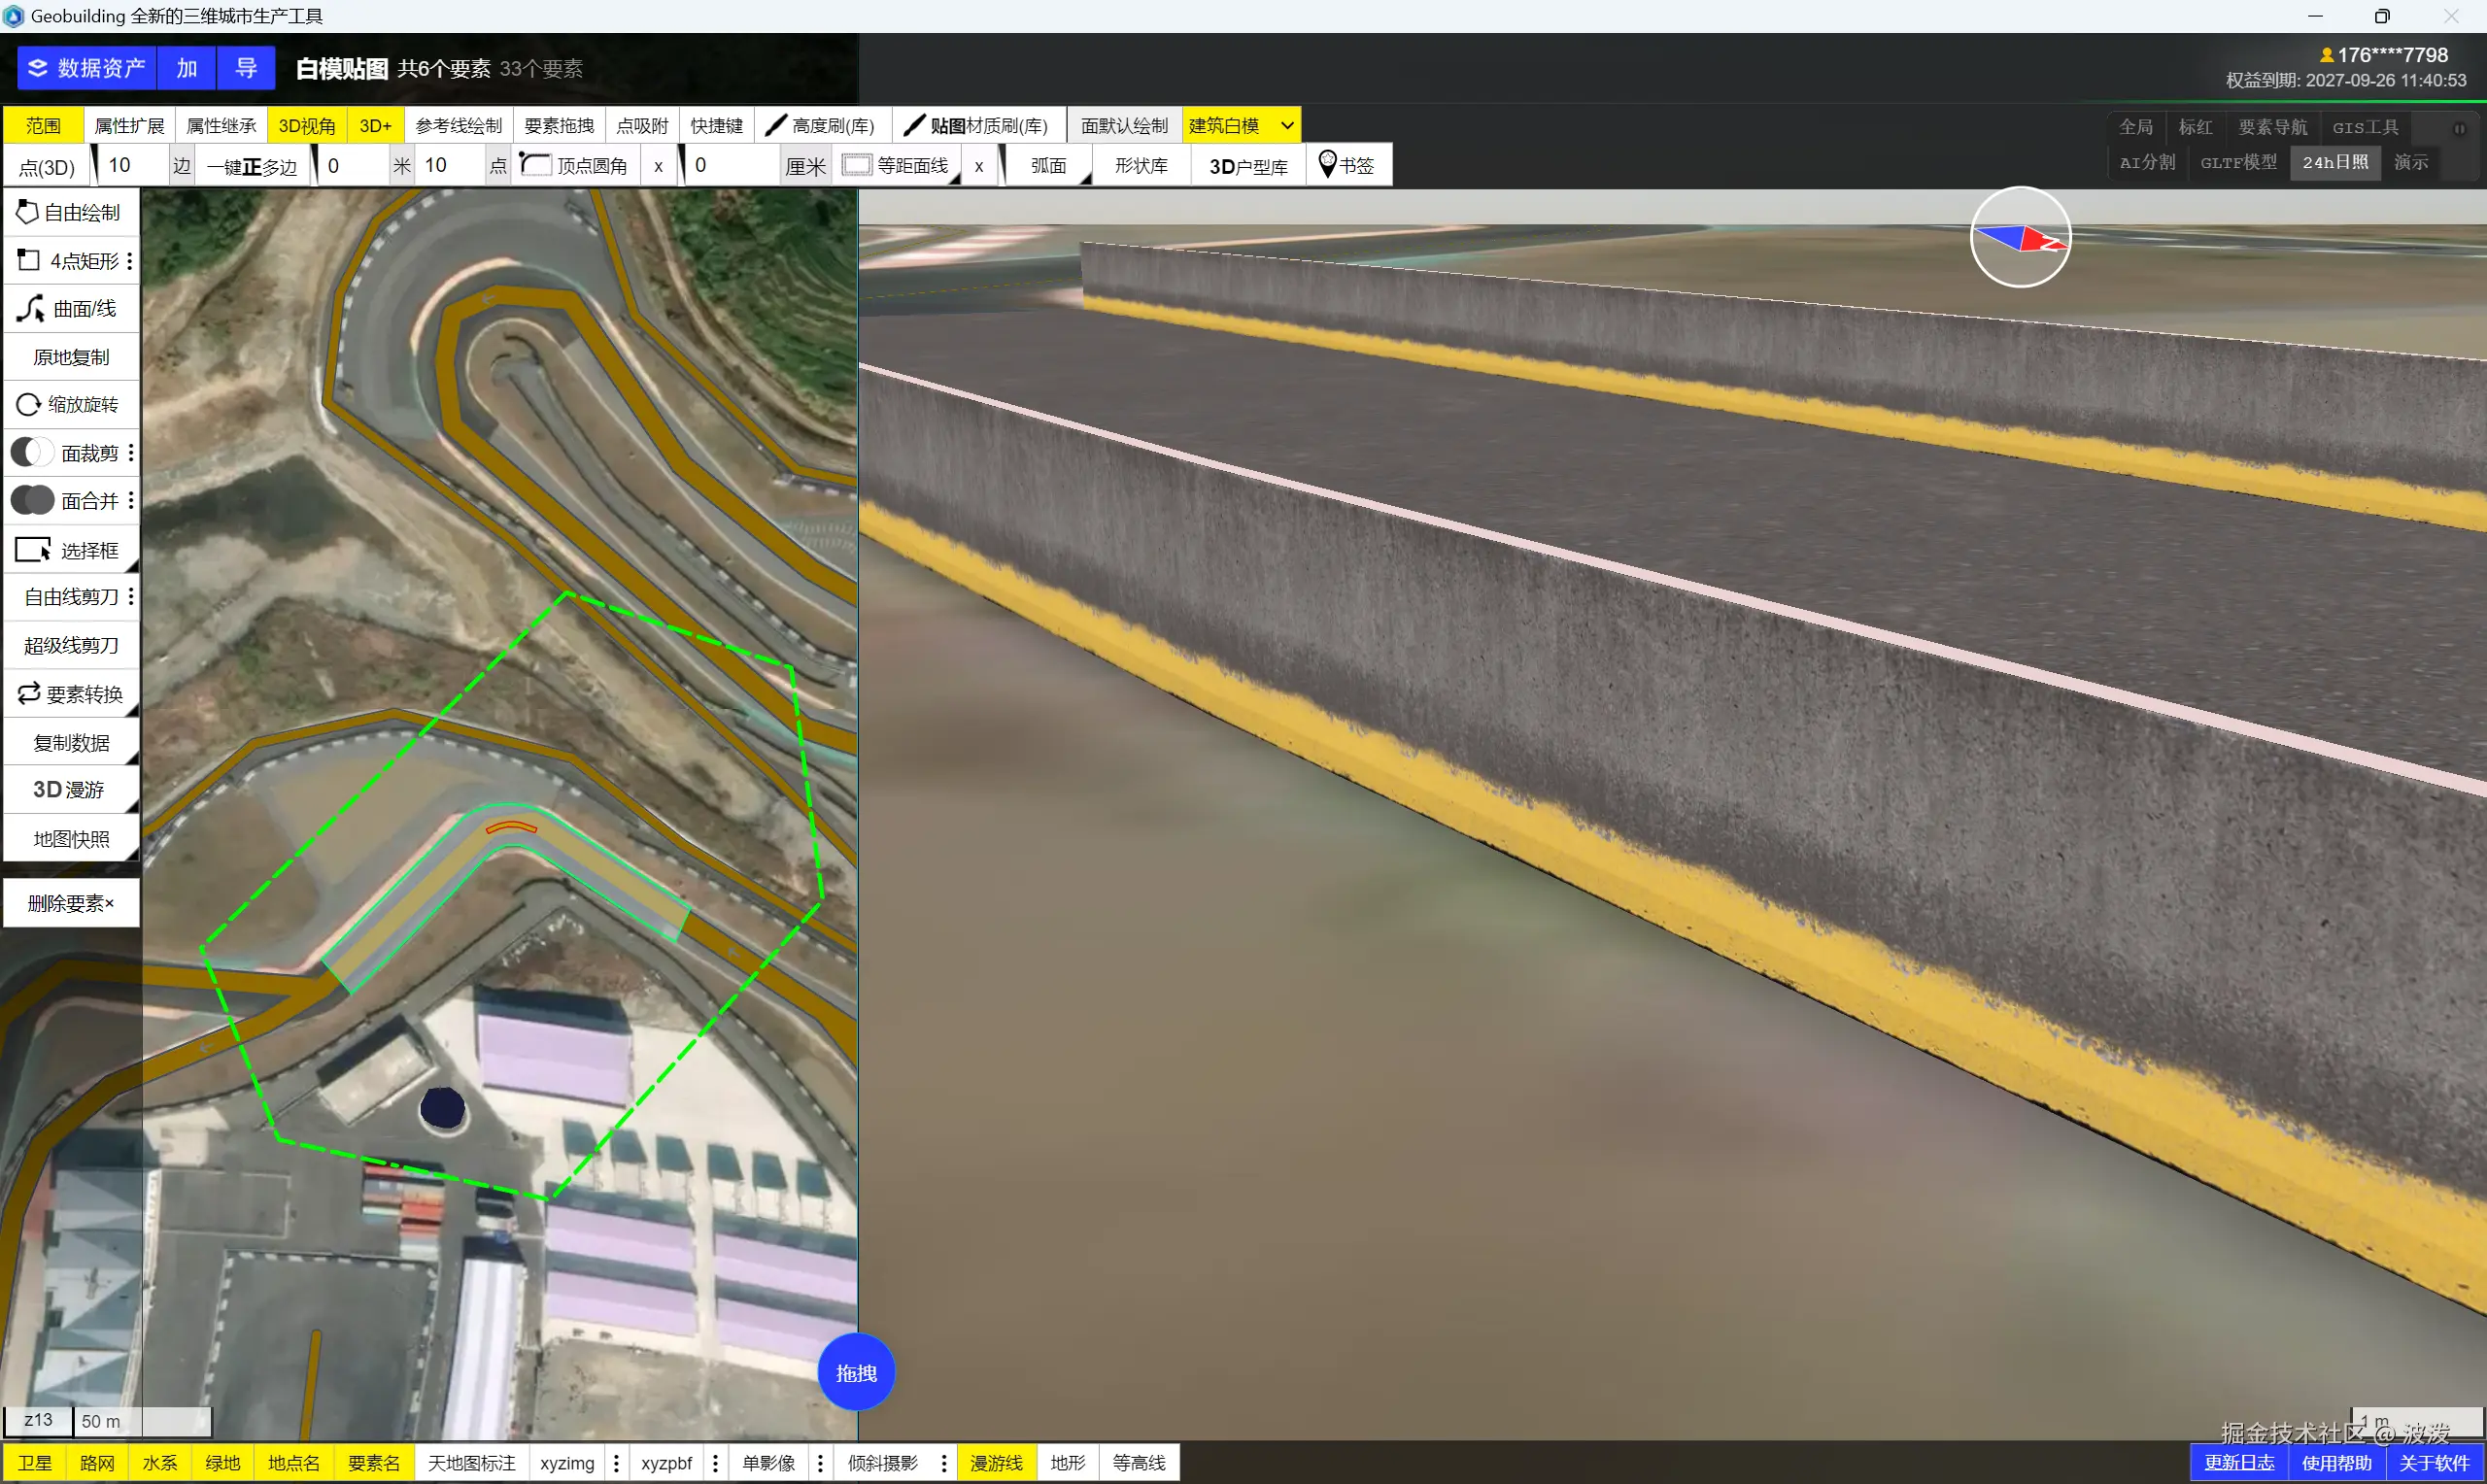Expand the 建筑白模 dropdown
Viewport: 2487px width, 1484px height.
(1287, 125)
